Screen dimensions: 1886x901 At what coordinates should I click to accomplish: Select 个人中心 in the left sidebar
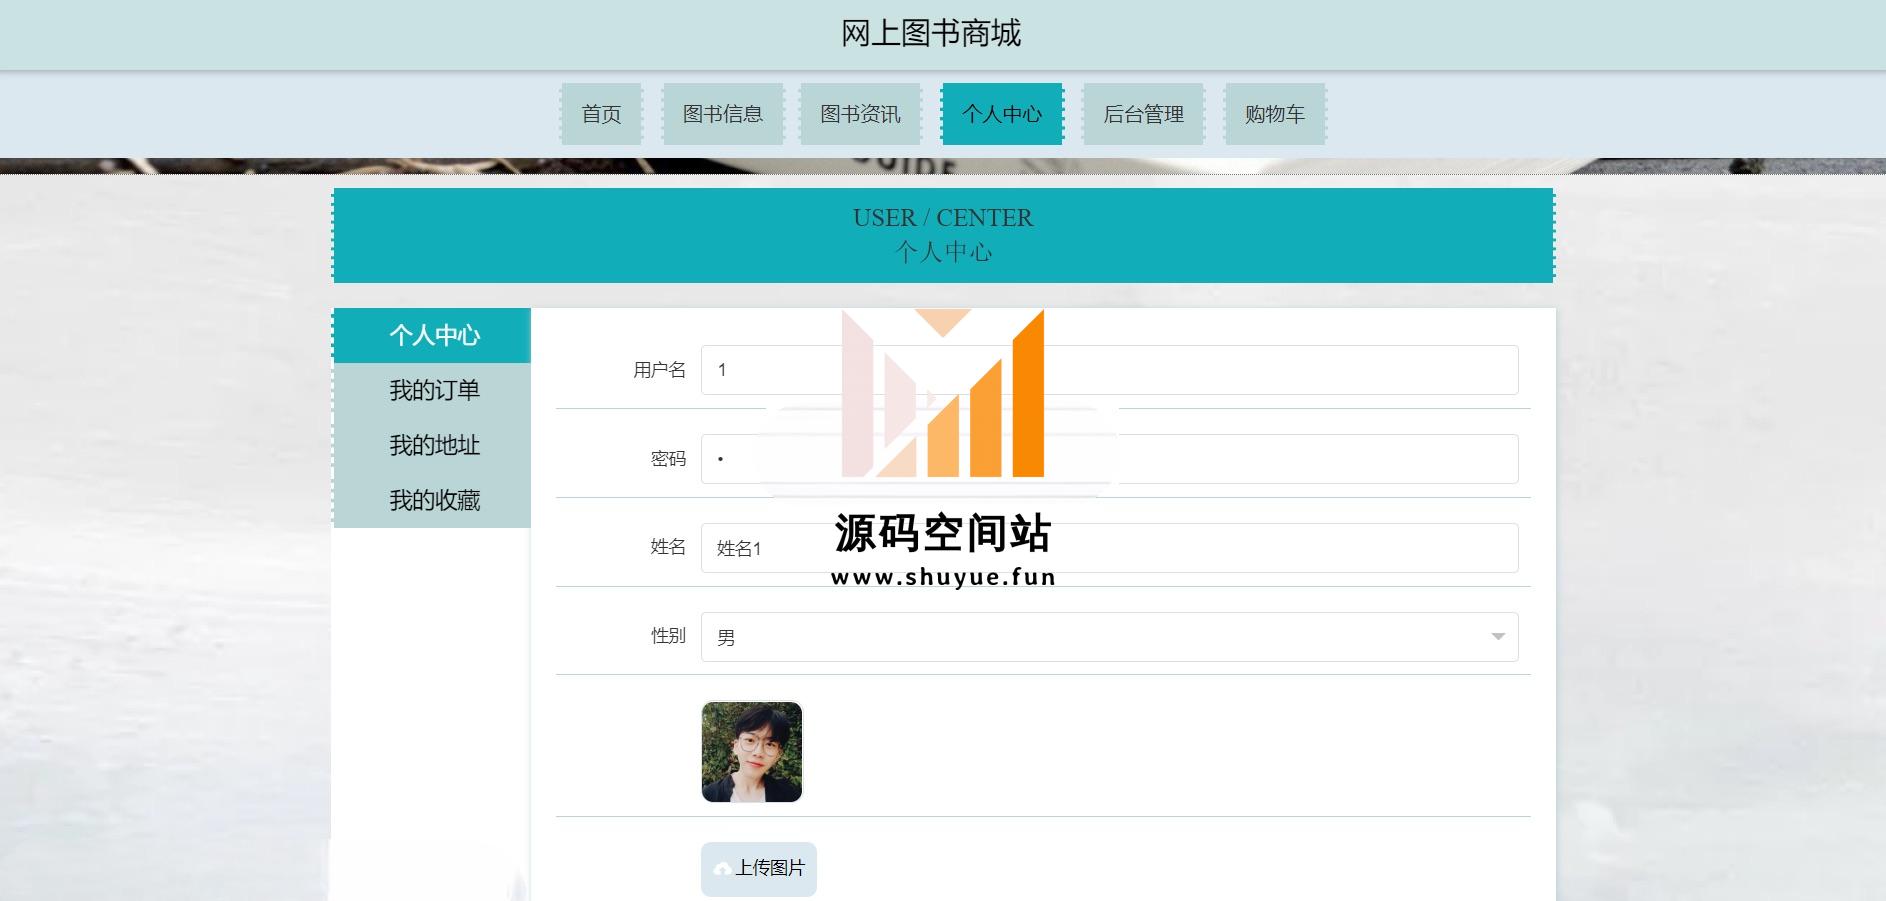click(432, 335)
